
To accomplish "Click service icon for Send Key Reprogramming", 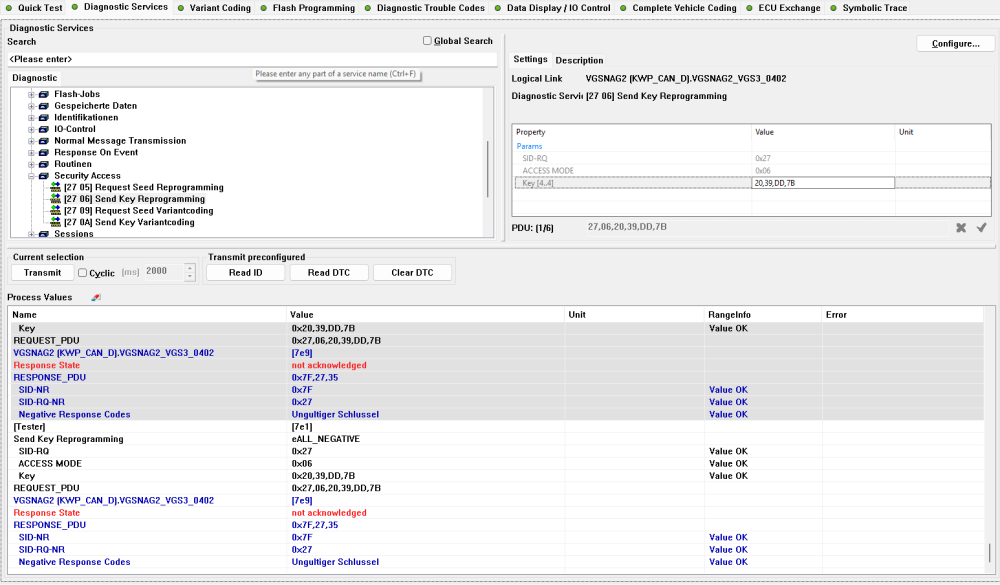I will tap(55, 198).
